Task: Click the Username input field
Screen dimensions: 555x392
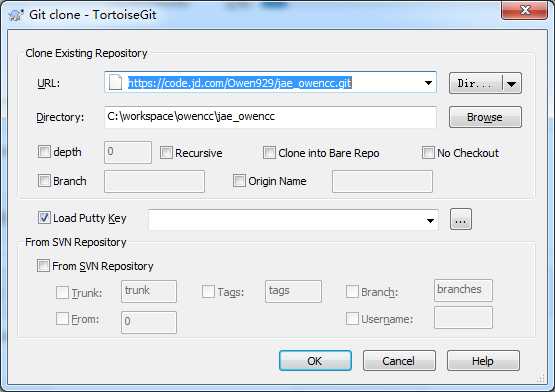Action: (x=463, y=318)
